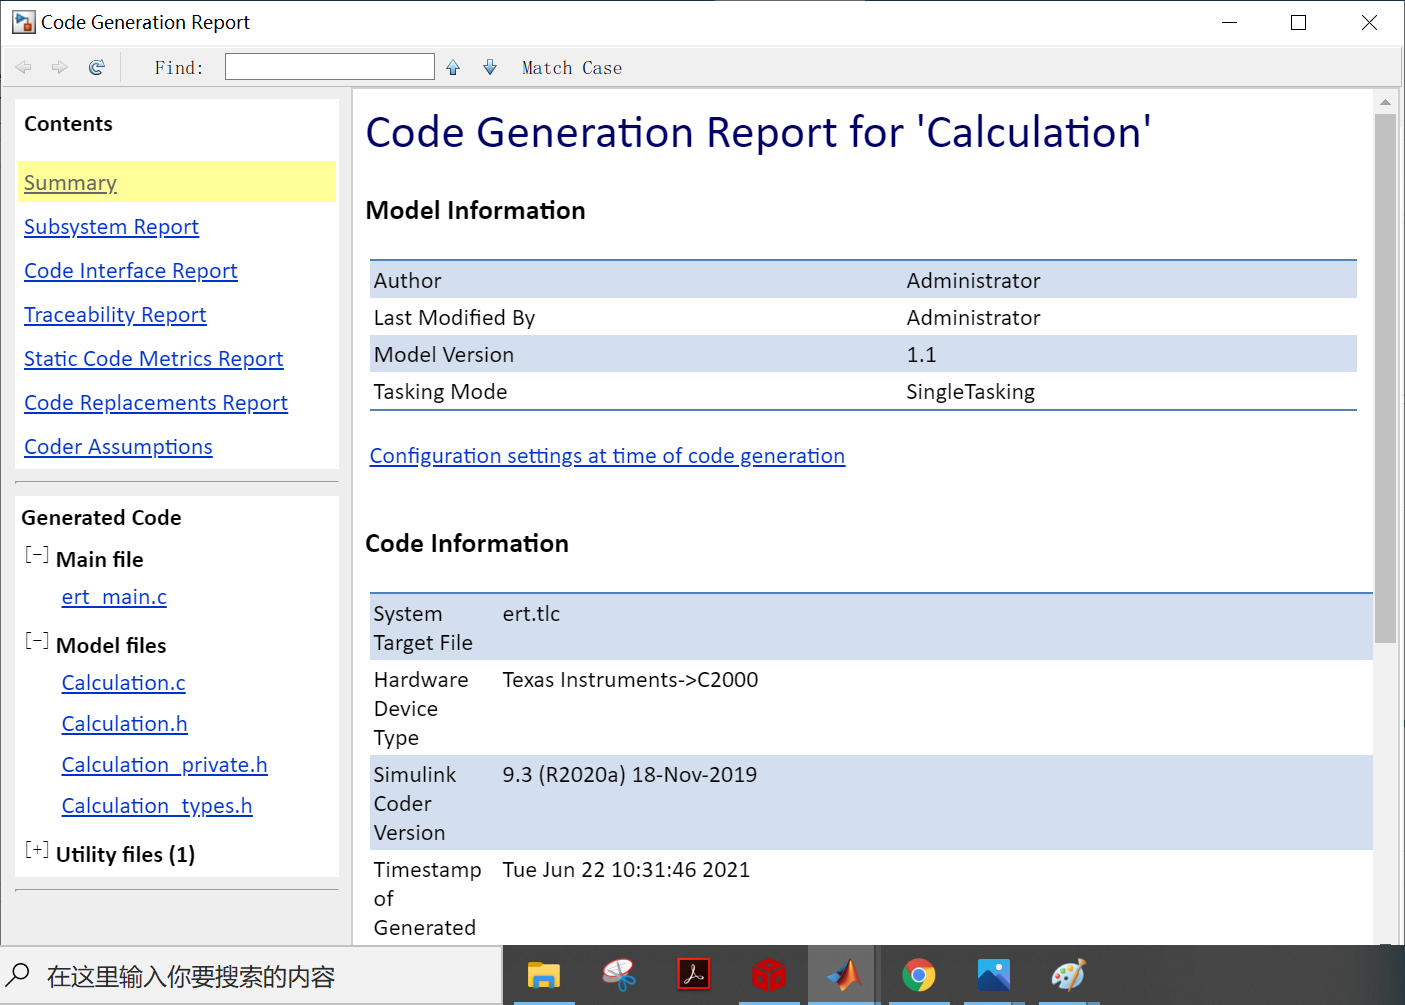Click the Find text input field

click(x=329, y=67)
